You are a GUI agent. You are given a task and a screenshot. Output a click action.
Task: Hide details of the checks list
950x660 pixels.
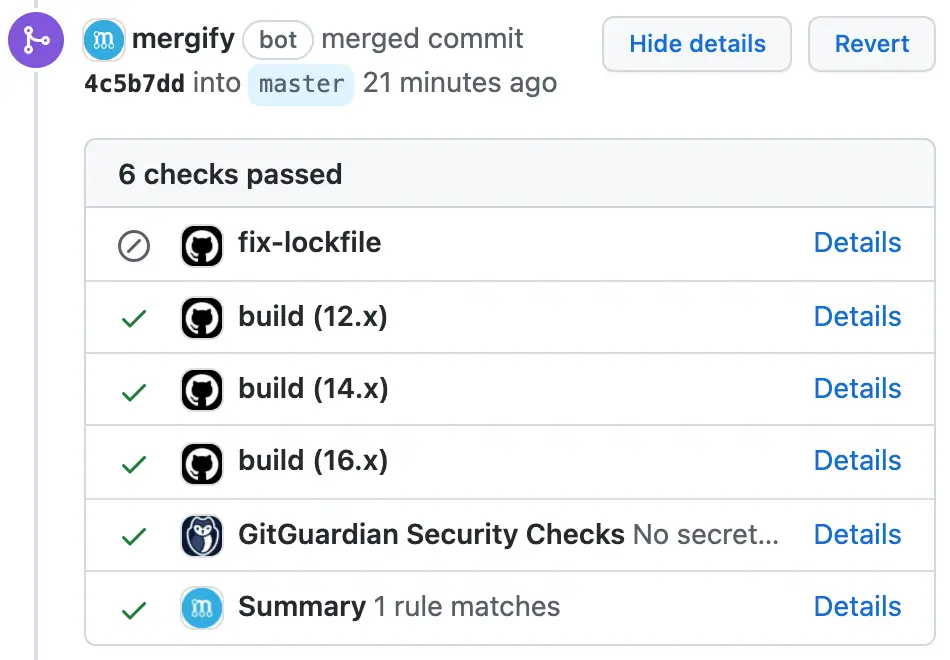pyautogui.click(x=697, y=44)
